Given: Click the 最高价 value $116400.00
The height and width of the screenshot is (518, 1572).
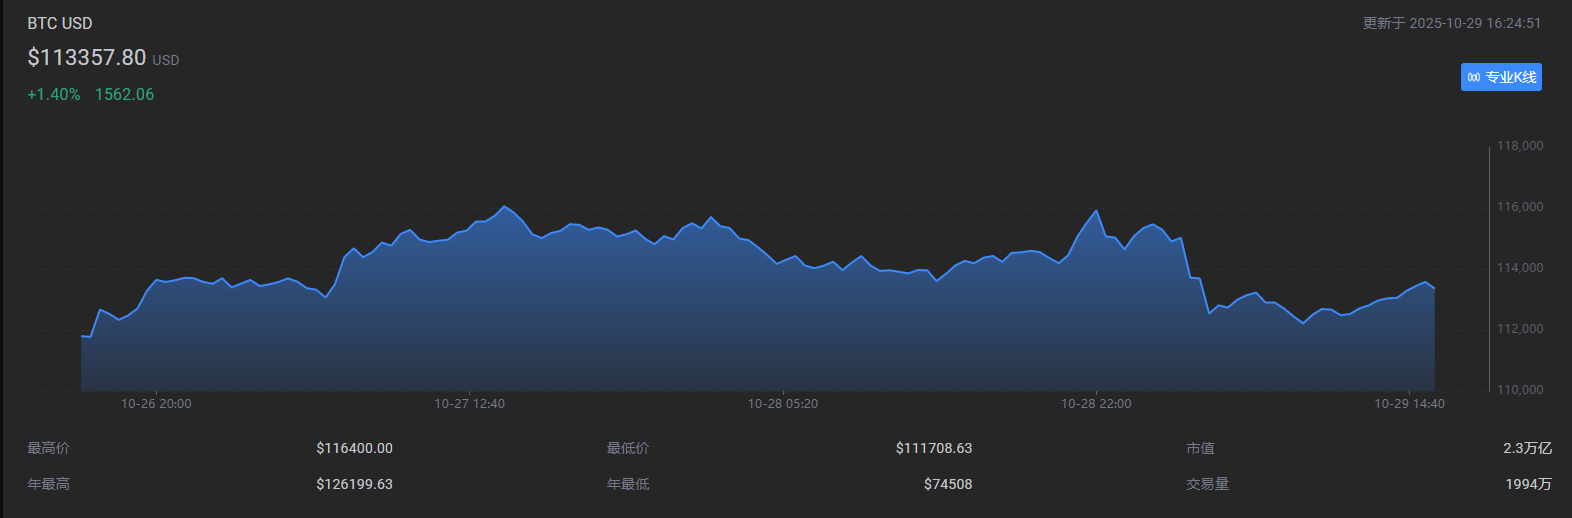Looking at the screenshot, I should pyautogui.click(x=354, y=448).
